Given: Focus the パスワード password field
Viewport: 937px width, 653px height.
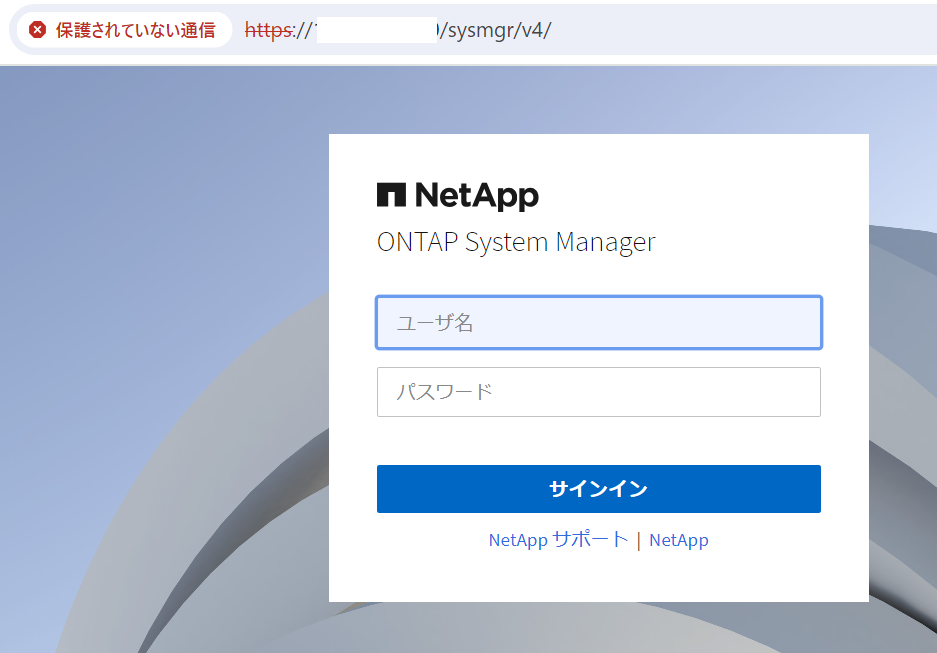Looking at the screenshot, I should (598, 392).
